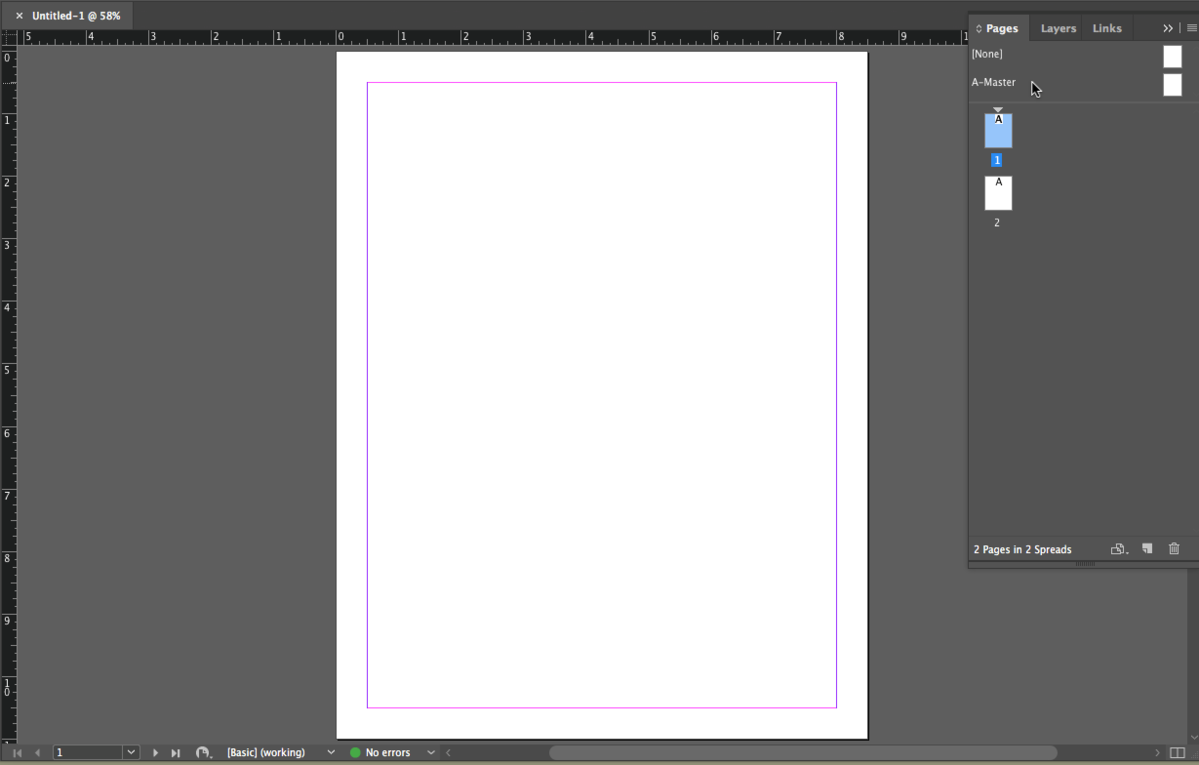
Task: Click the horizontal scrollbar thumb
Action: 802,753
